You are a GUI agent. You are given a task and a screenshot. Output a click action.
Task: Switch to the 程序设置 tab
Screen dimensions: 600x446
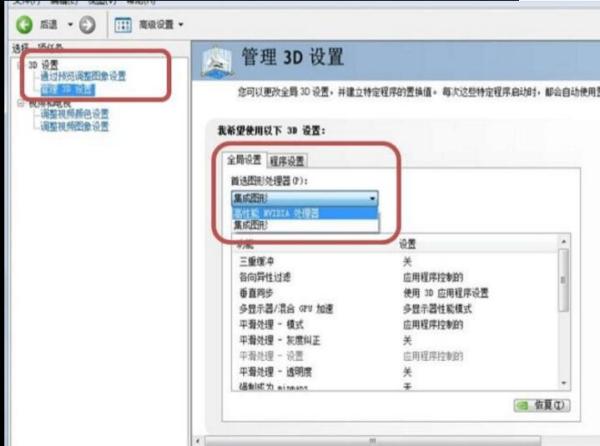(287, 161)
